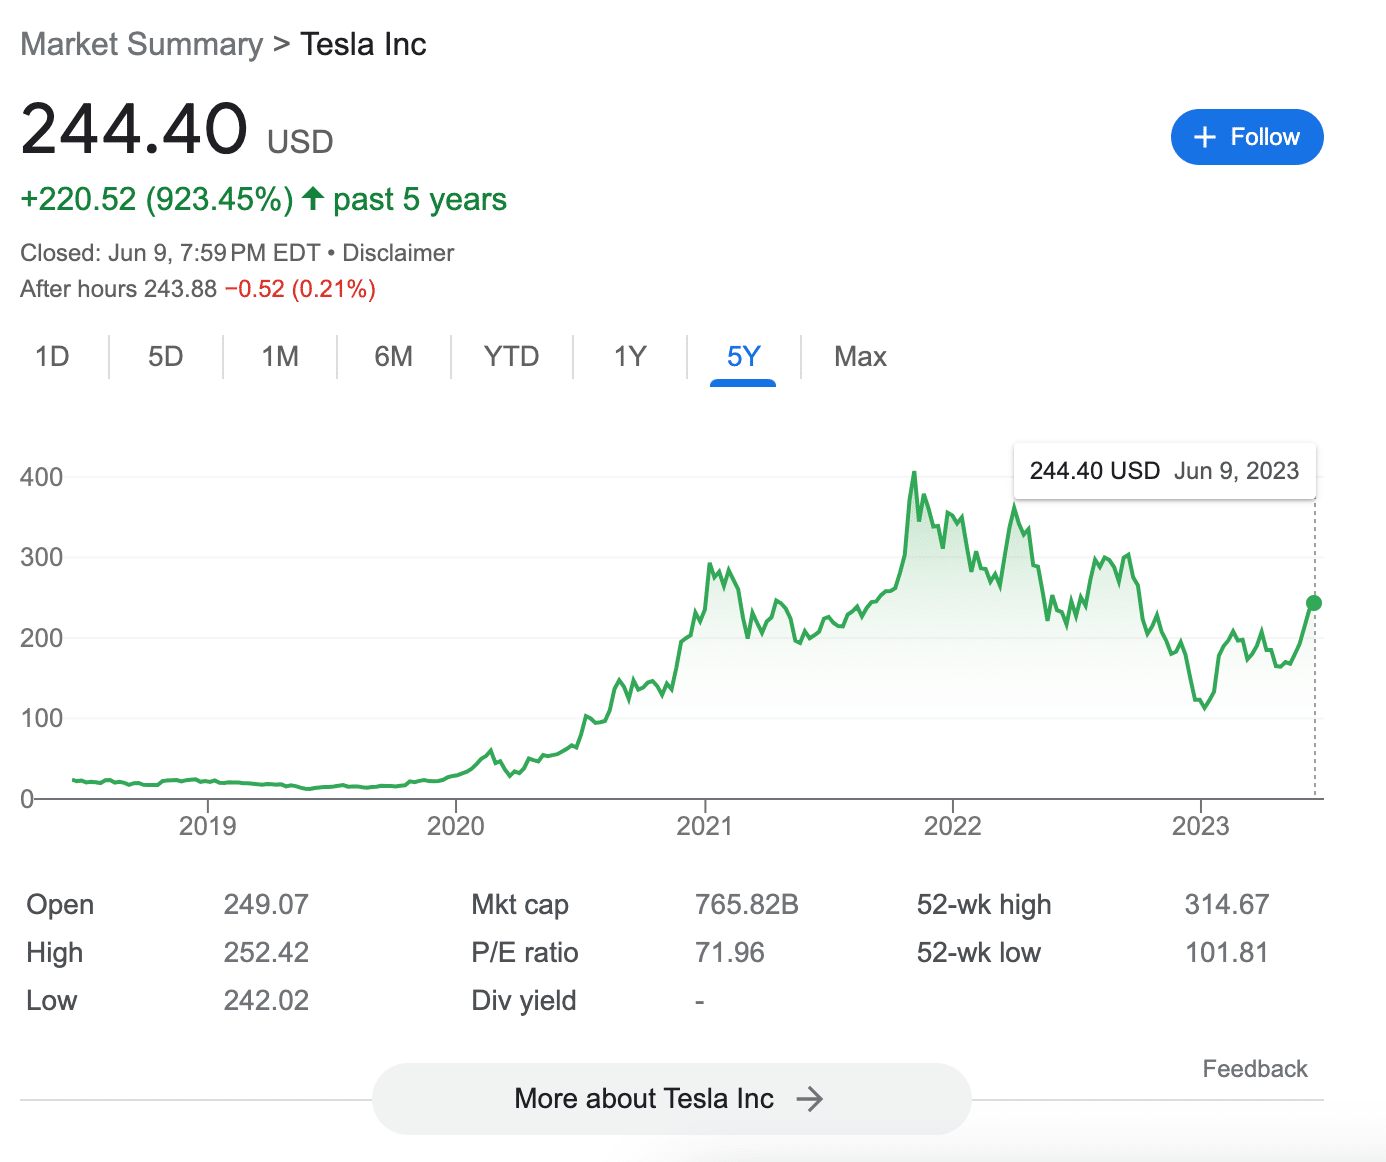Click the Feedback link
The image size is (1386, 1162).
[1255, 1069]
